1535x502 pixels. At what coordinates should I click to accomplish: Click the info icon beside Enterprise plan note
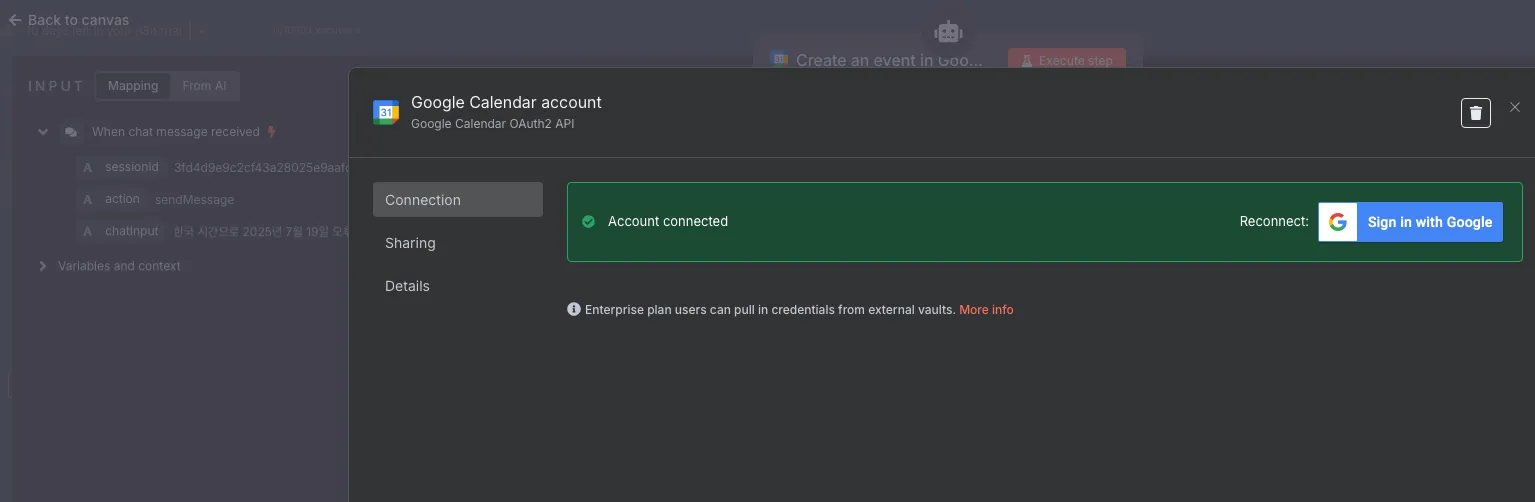(x=574, y=310)
